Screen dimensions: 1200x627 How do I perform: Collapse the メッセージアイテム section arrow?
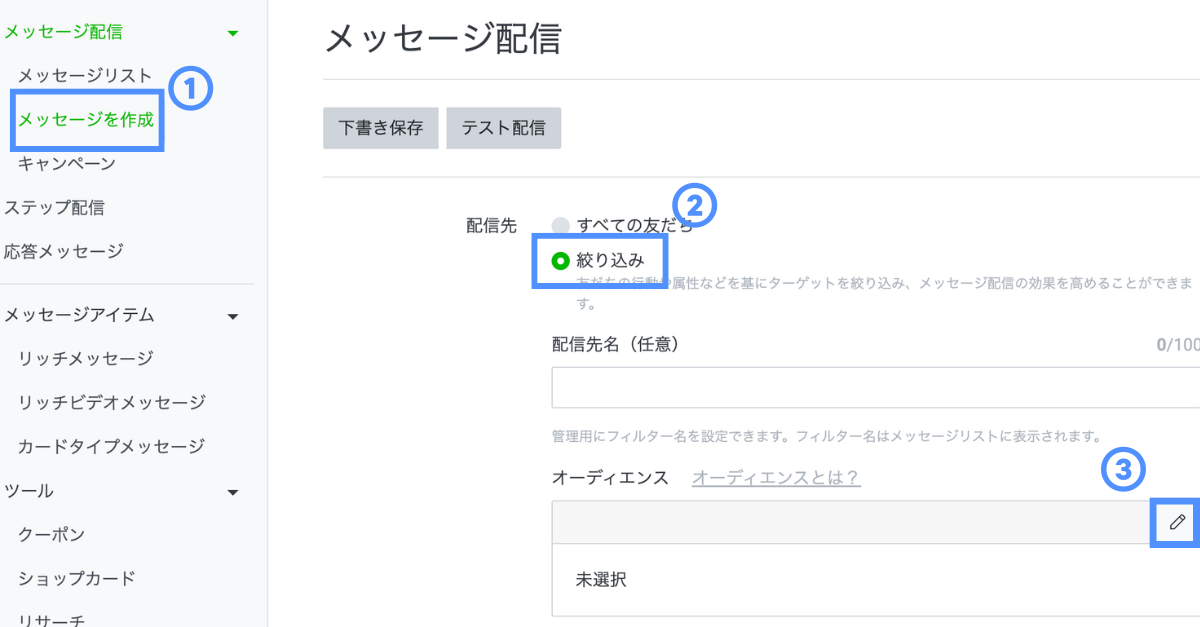tap(233, 316)
